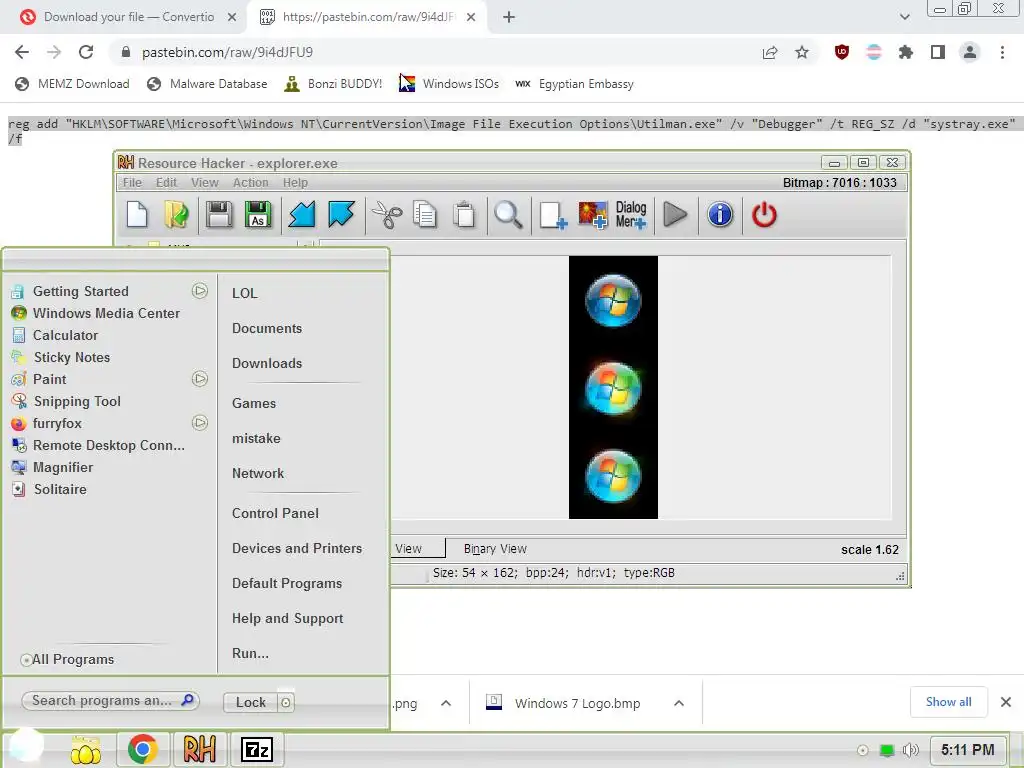The width and height of the screenshot is (1024, 768).
Task: Open the Edit menu in Resource Hacker
Action: 166,183
